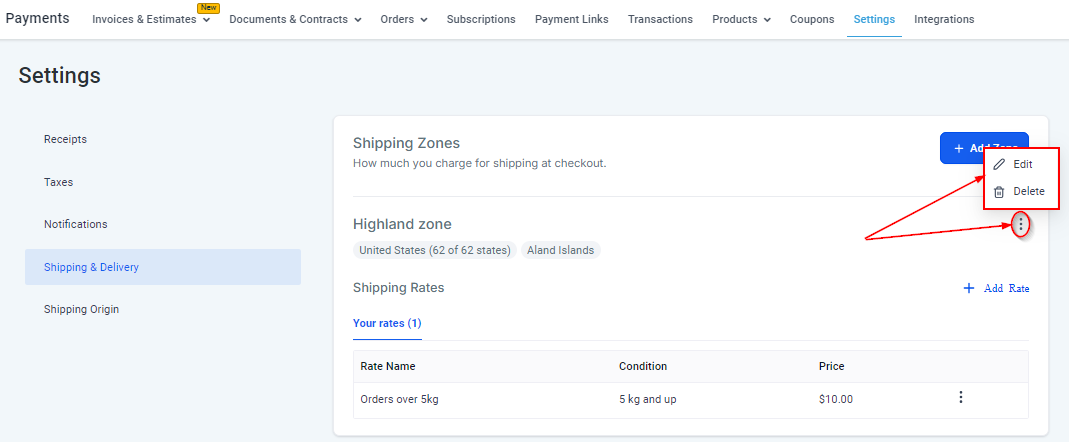Open the Payment Links tab

pos(572,20)
